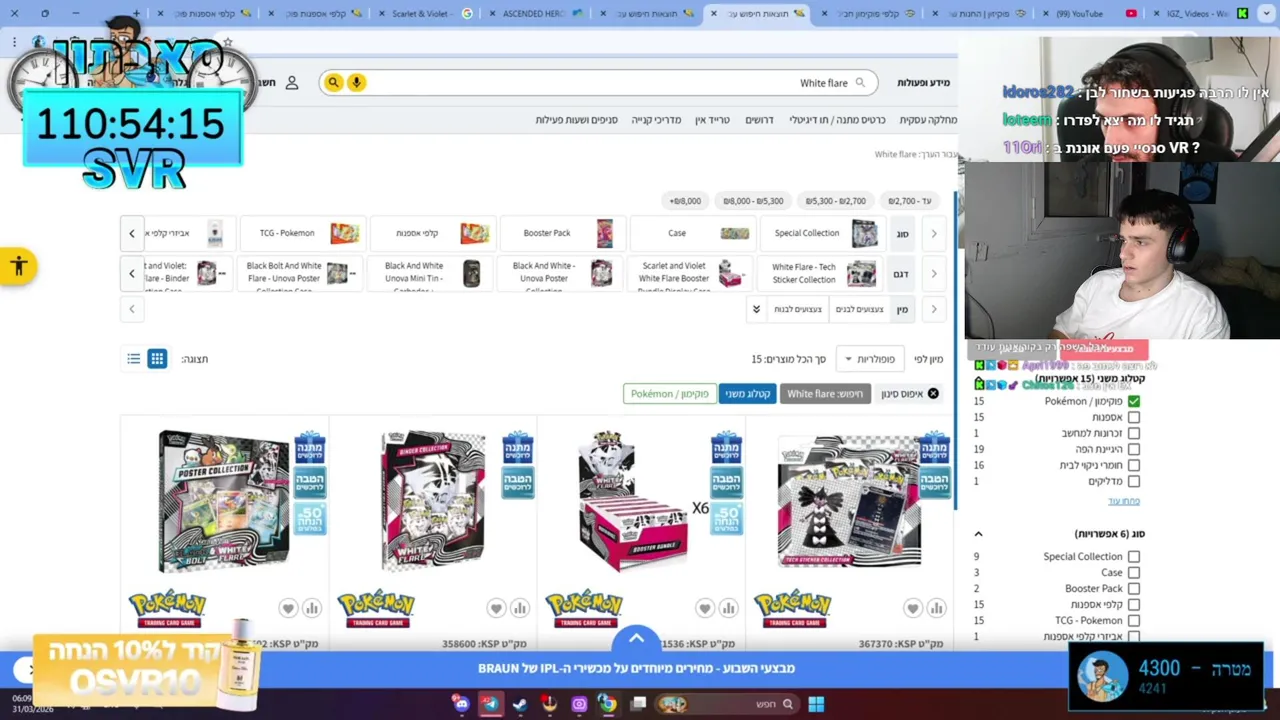The height and width of the screenshot is (720, 1280).
Task: Open the דרושים navigation item
Action: pyautogui.click(x=759, y=120)
